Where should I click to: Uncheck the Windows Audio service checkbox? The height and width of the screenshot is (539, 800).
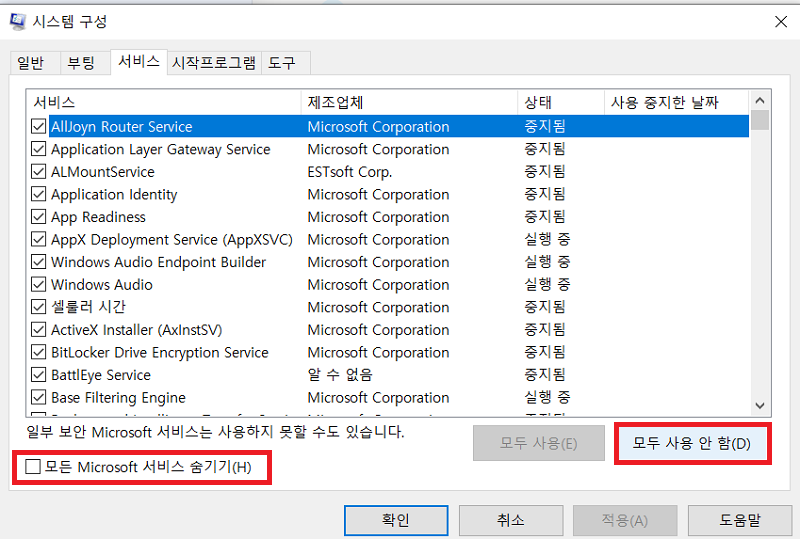[38, 284]
